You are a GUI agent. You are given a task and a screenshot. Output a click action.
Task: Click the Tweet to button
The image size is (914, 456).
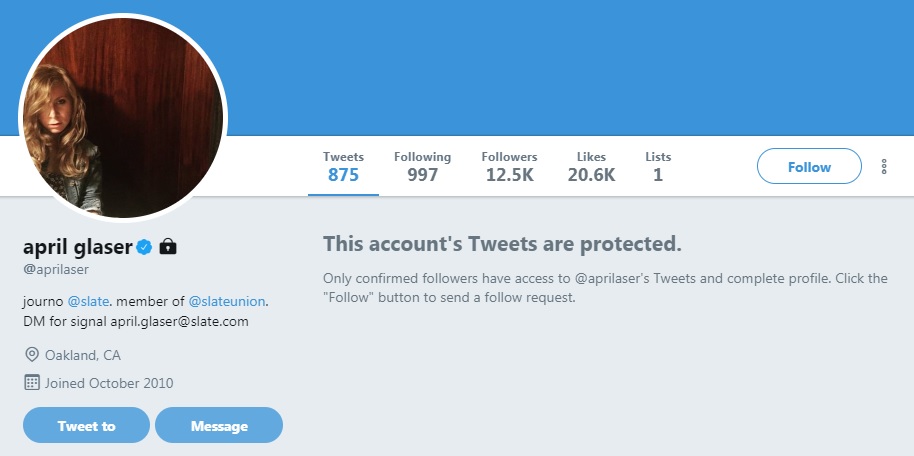86,425
